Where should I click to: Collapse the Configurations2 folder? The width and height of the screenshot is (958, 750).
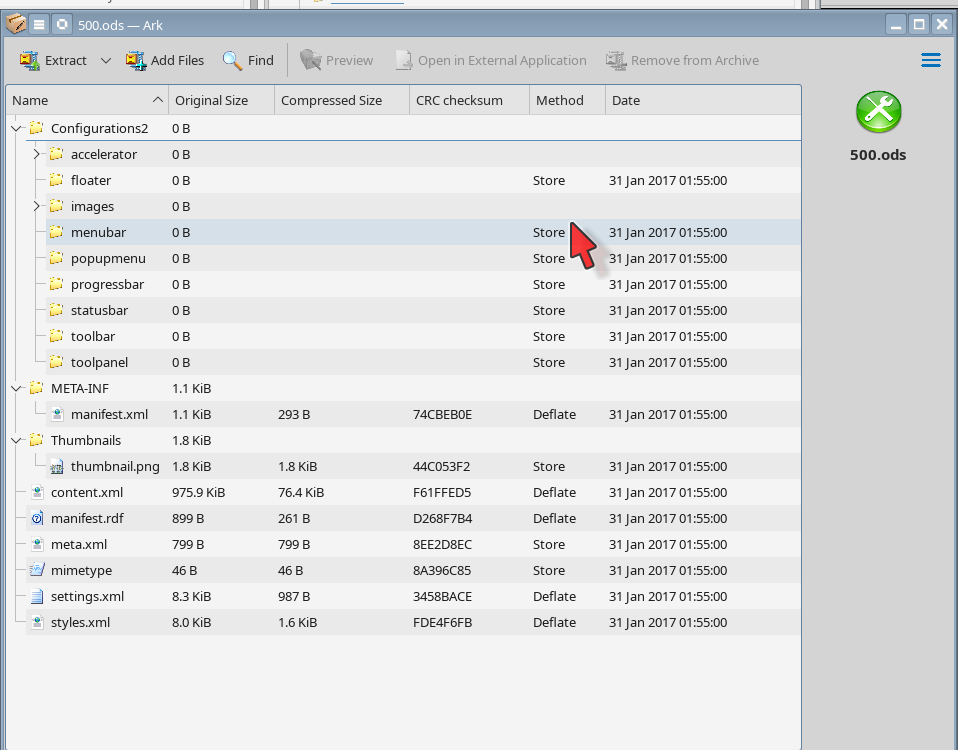pos(16,128)
